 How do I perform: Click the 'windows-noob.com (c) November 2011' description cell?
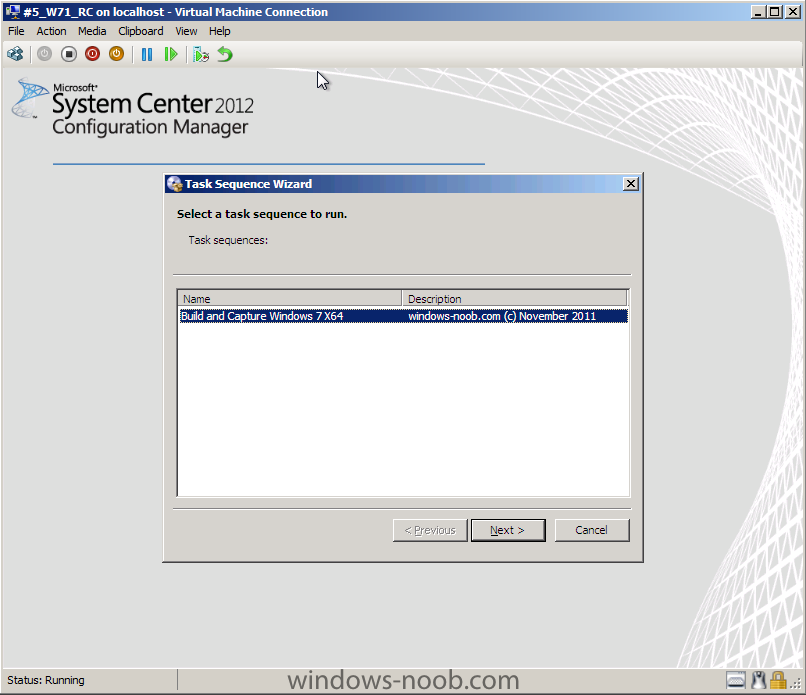[x=502, y=316]
